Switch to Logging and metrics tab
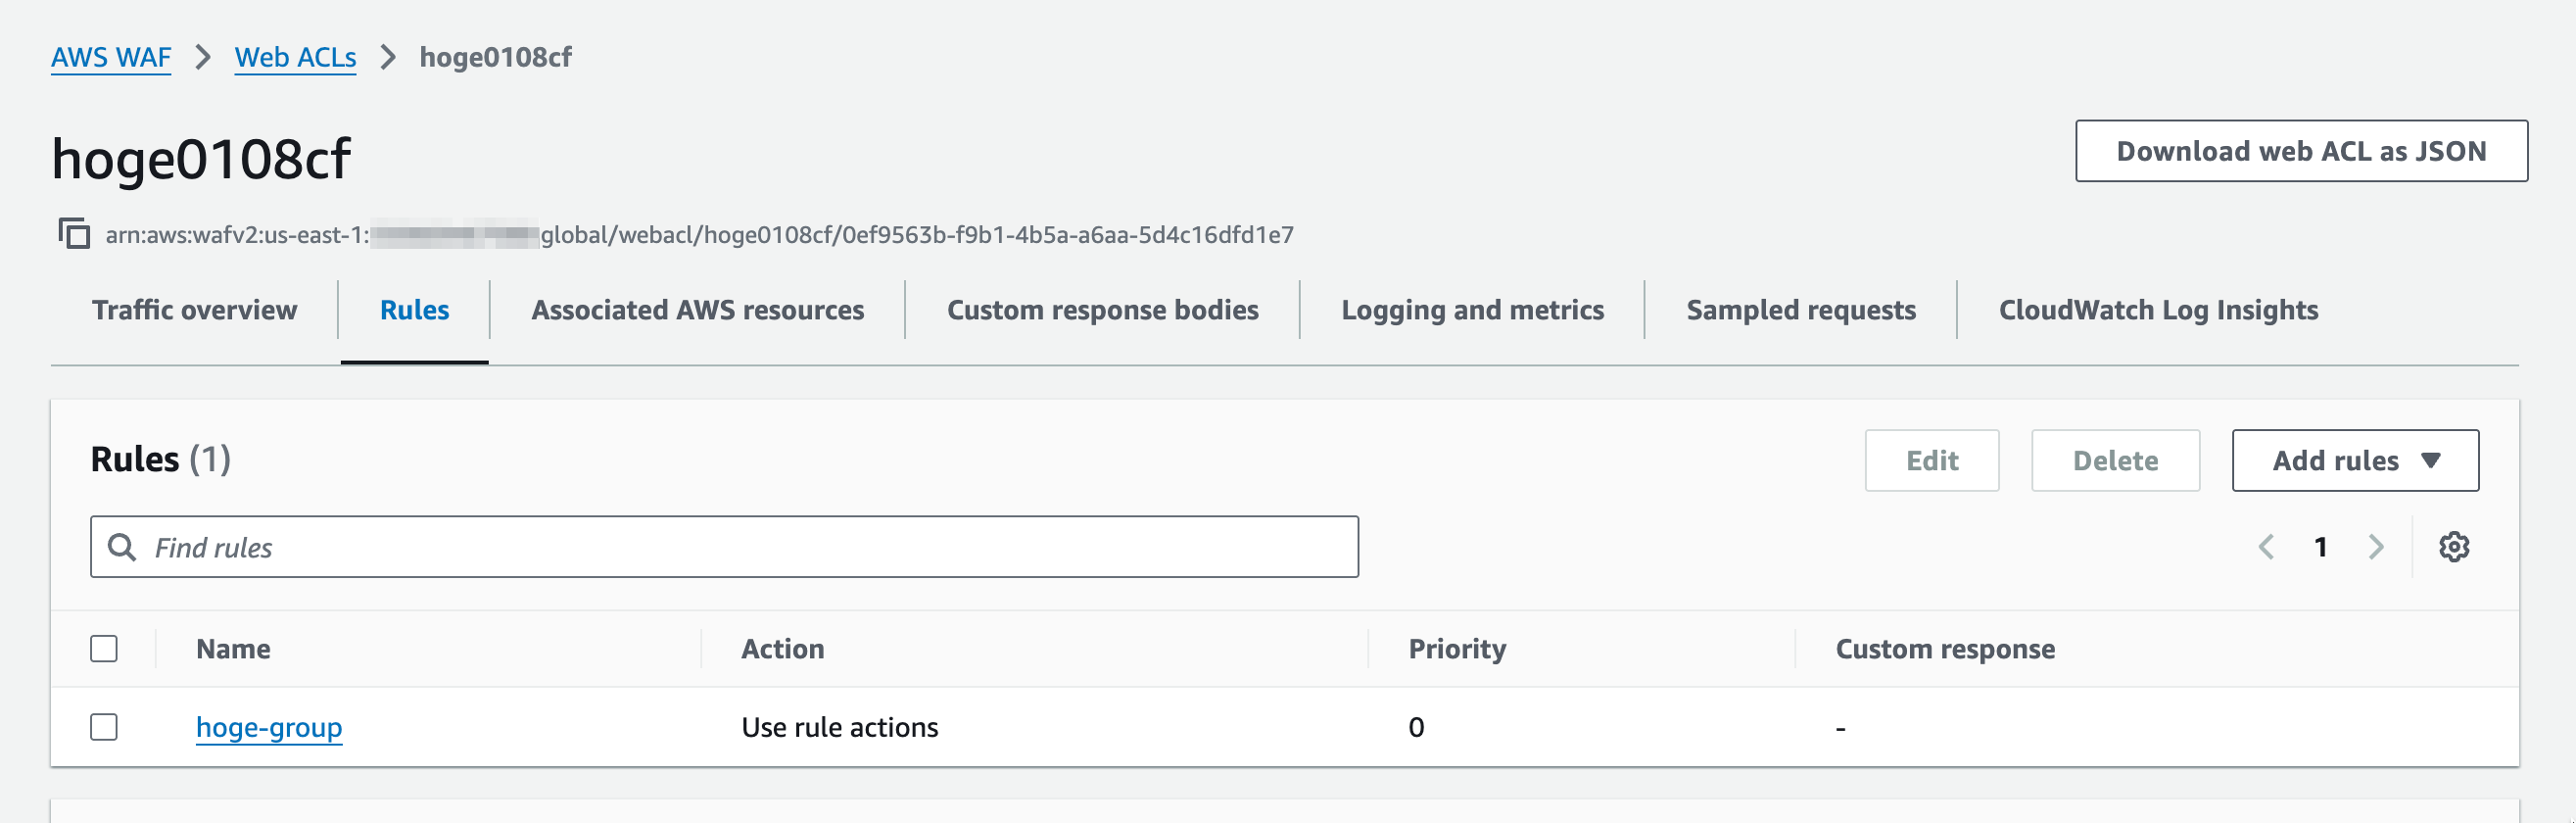 point(1472,311)
